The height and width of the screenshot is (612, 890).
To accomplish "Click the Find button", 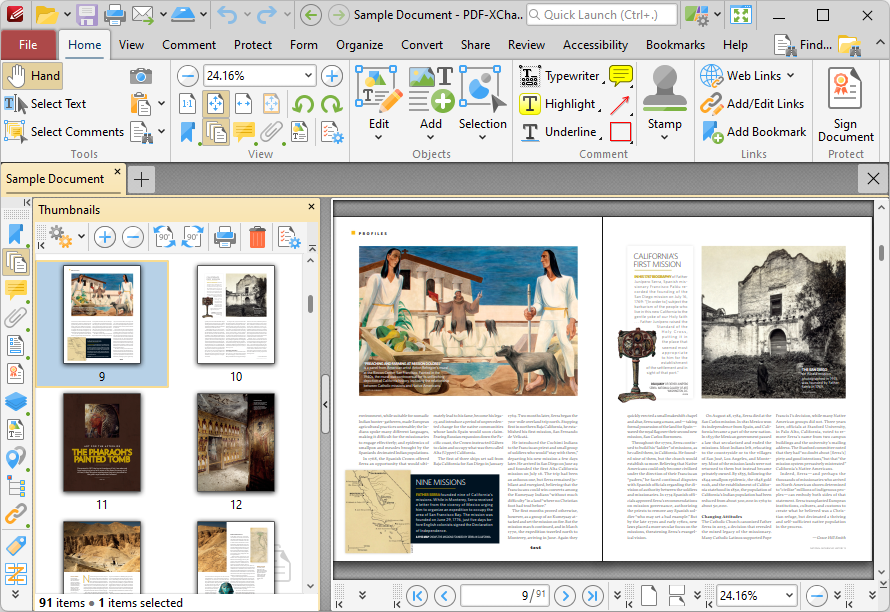I will [803, 45].
